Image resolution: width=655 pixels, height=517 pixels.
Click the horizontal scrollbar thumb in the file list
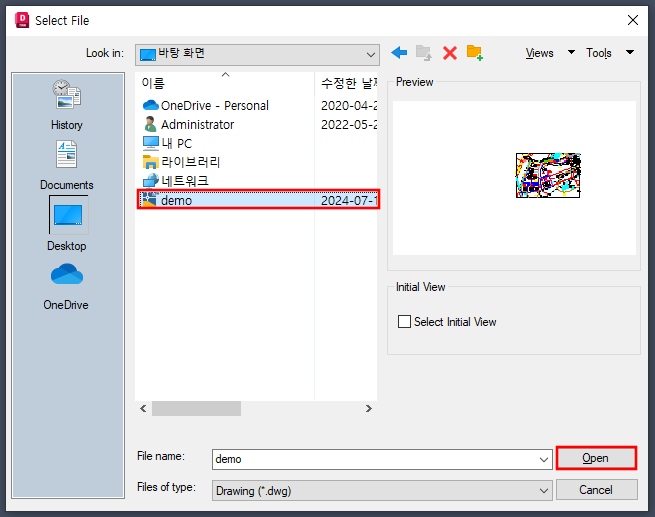tap(196, 408)
